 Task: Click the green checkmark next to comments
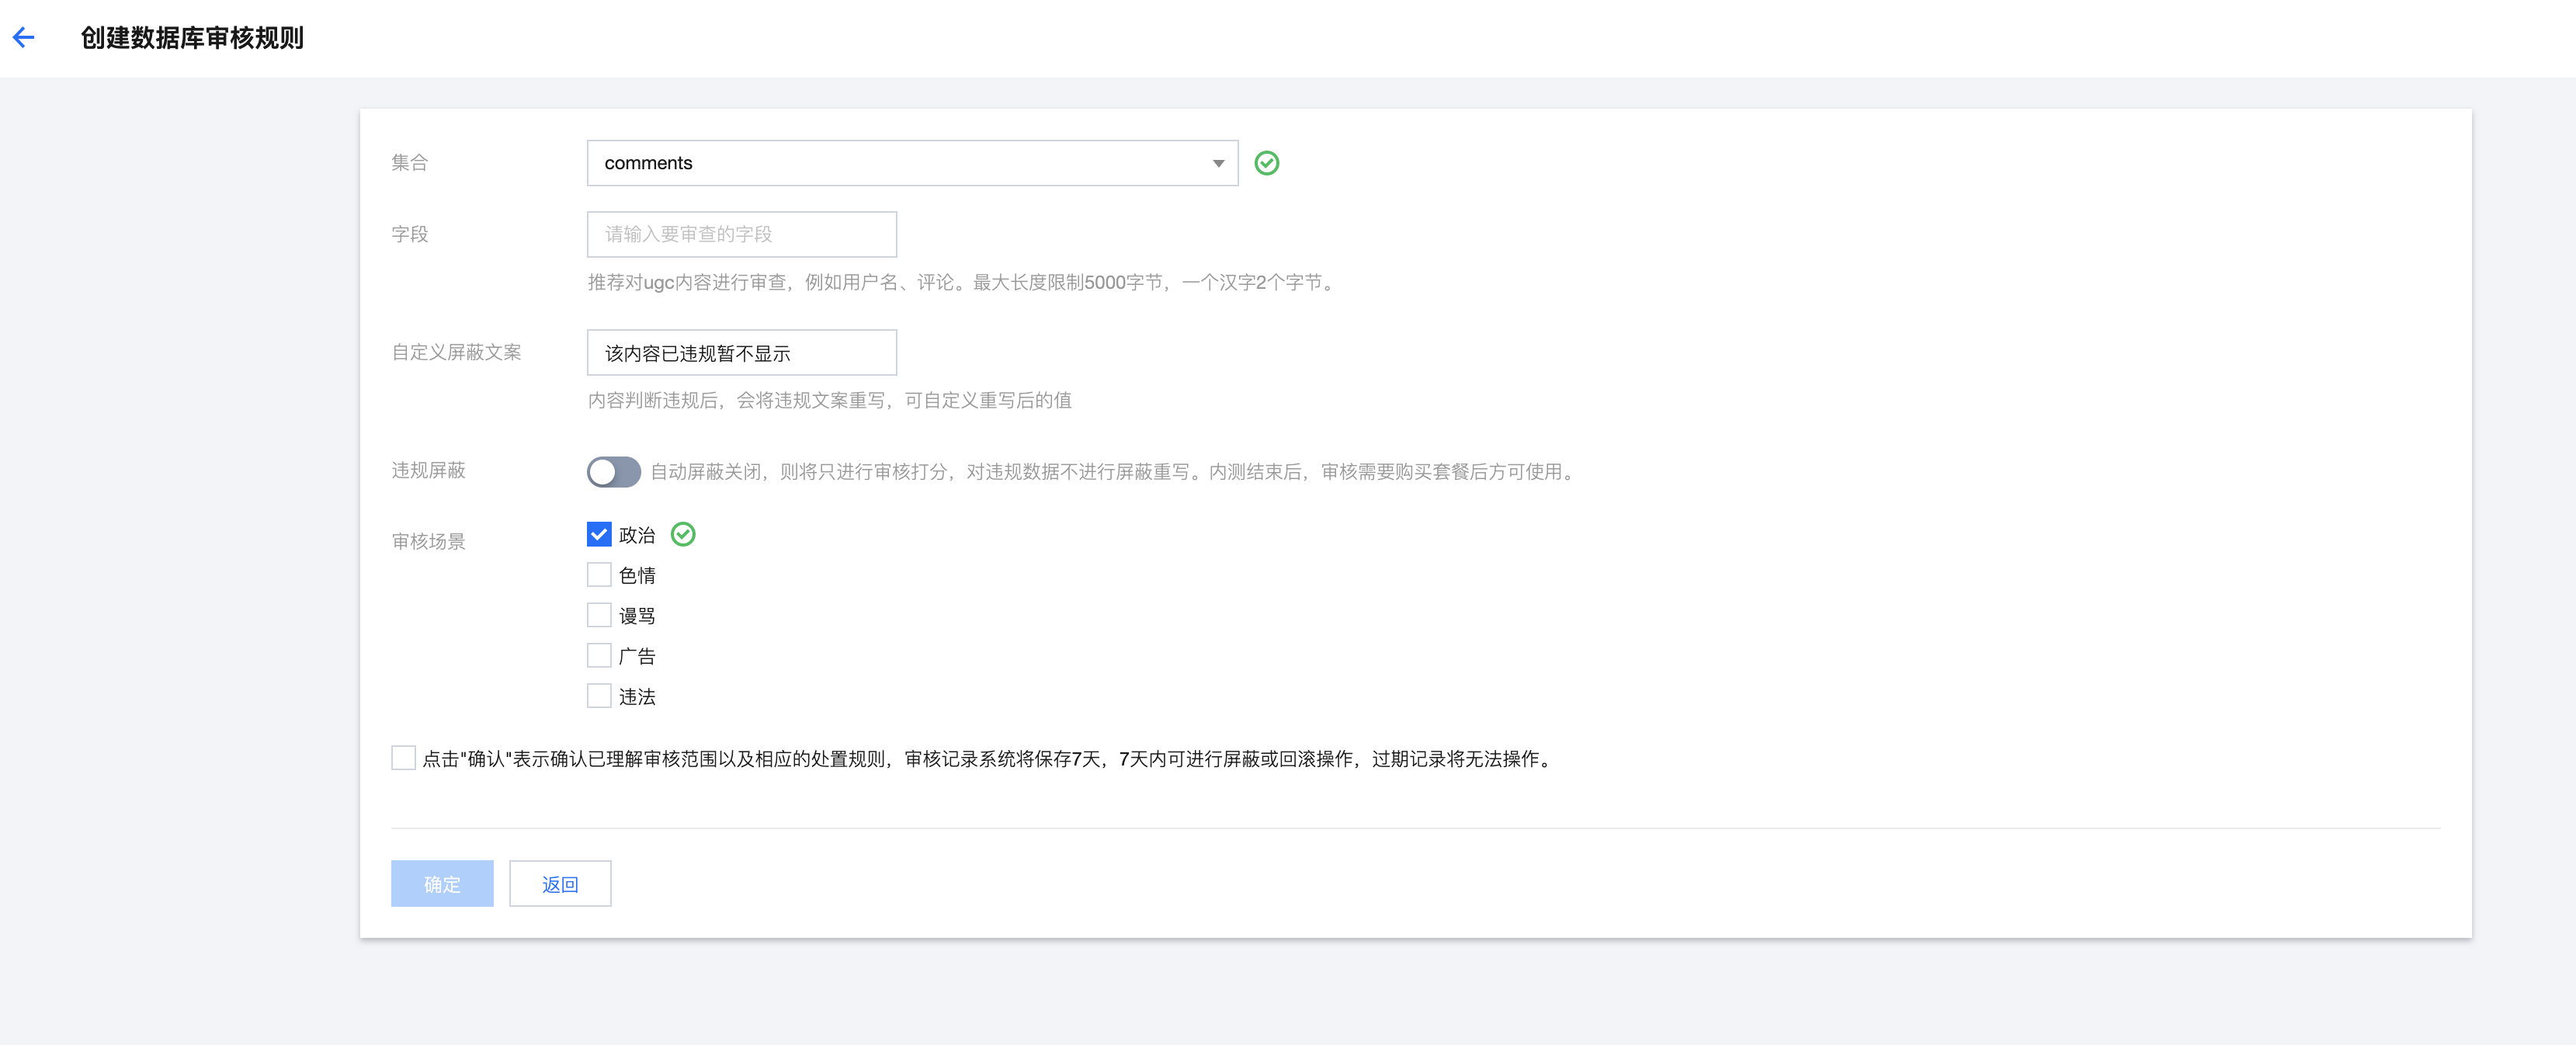(1266, 163)
